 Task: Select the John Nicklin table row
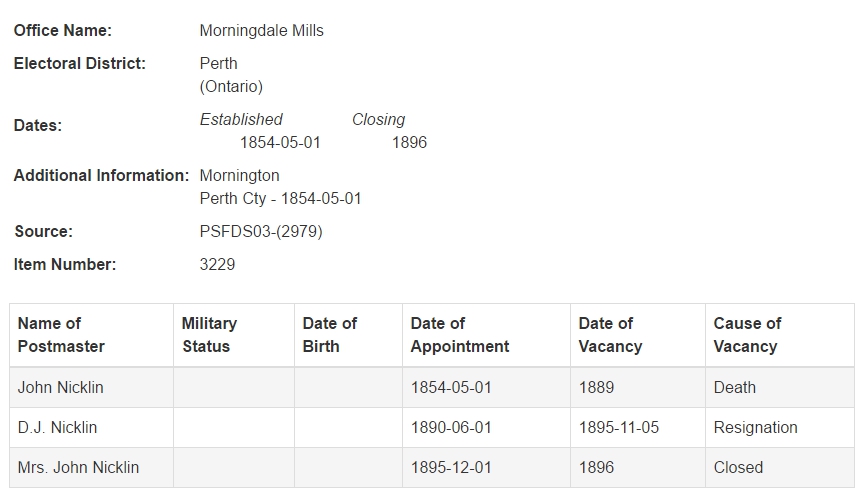(x=432, y=387)
